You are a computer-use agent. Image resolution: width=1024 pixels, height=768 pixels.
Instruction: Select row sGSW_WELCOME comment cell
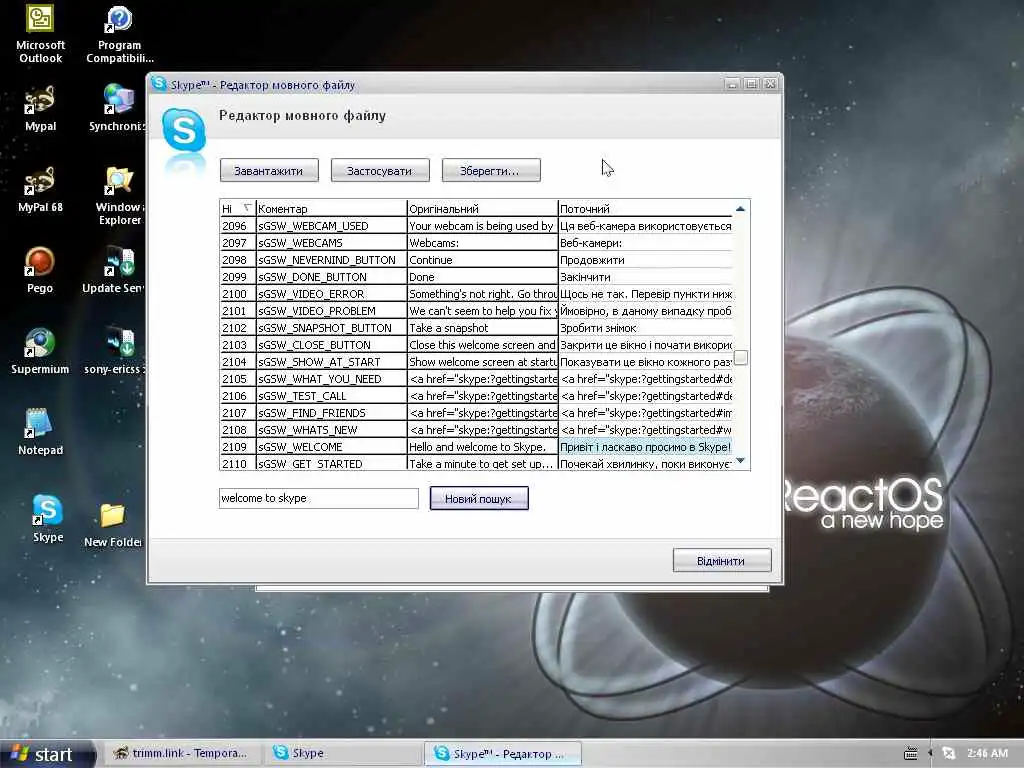click(331, 447)
